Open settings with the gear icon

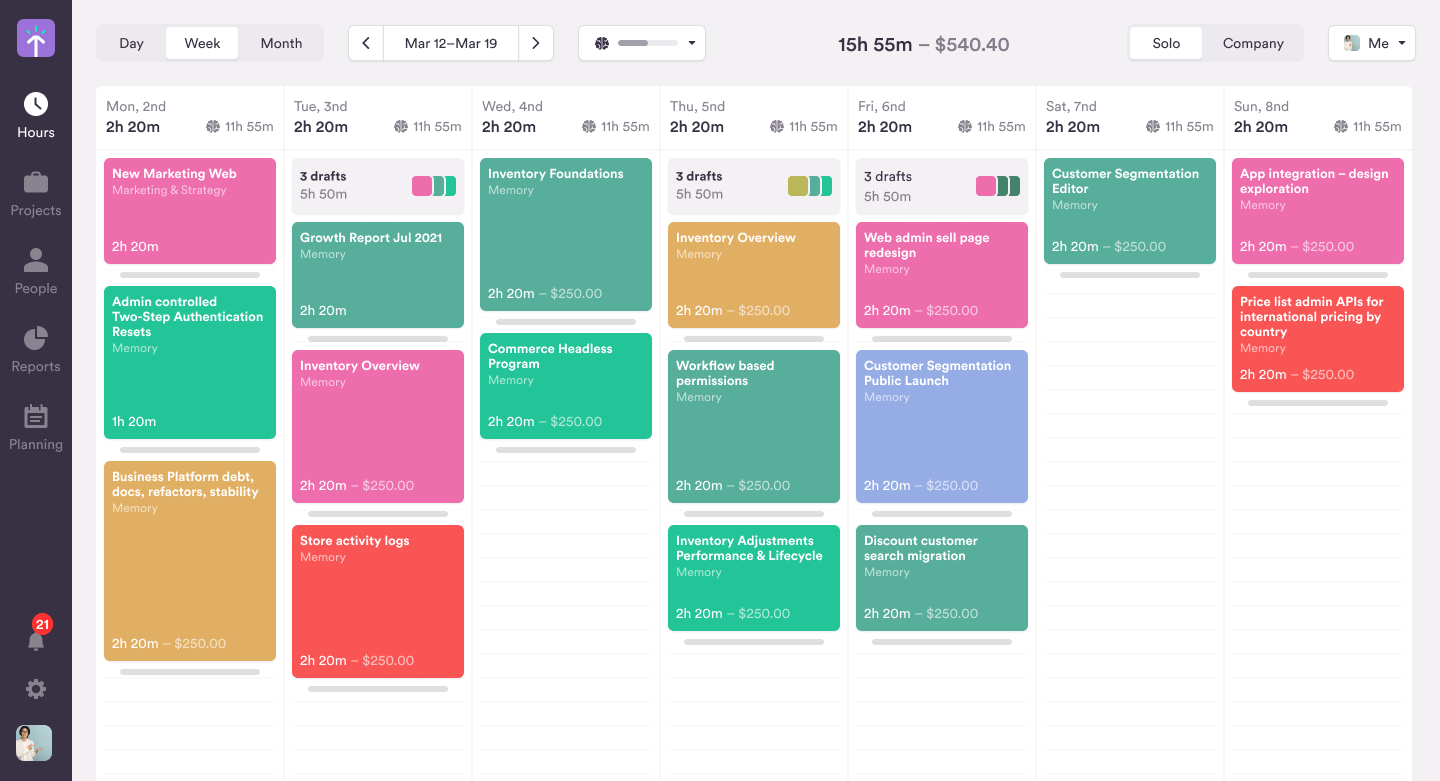[x=36, y=689]
